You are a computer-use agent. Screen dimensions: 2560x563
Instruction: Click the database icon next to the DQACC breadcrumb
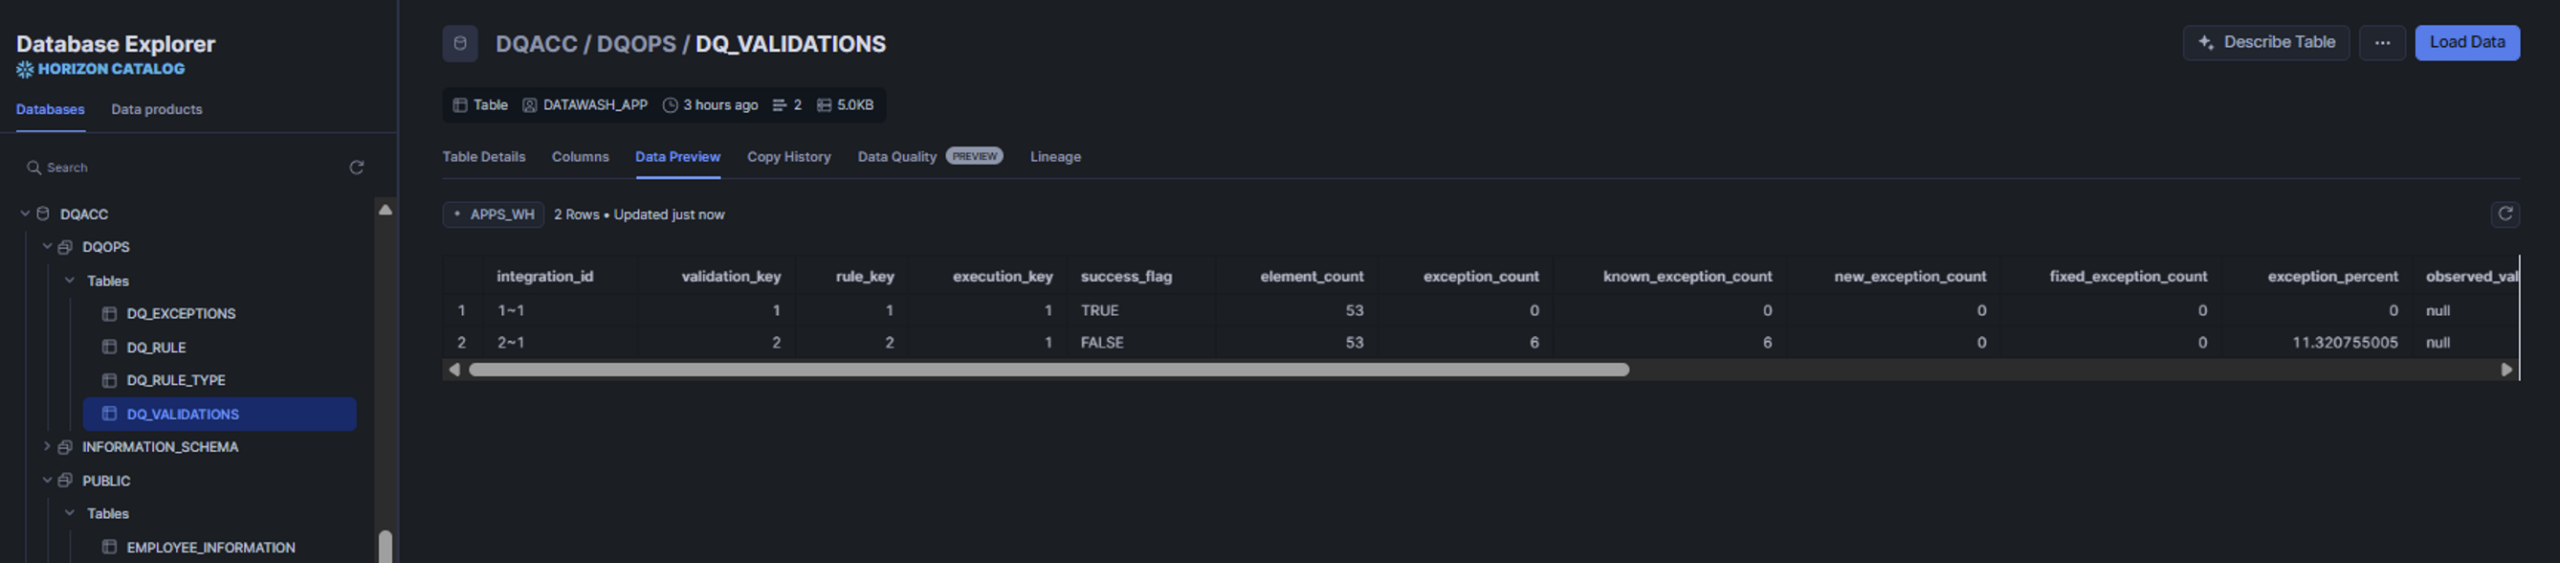click(460, 44)
